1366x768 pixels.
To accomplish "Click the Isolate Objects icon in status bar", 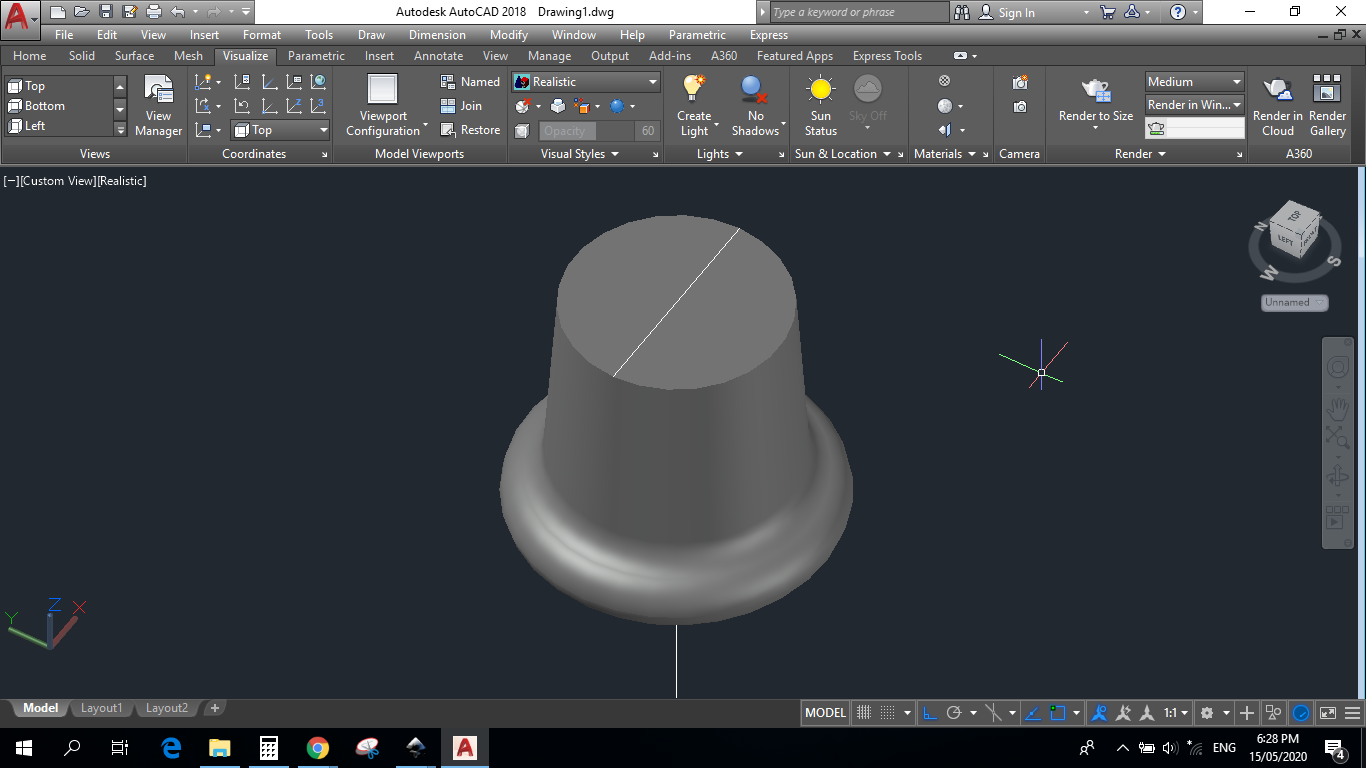I will [1274, 713].
